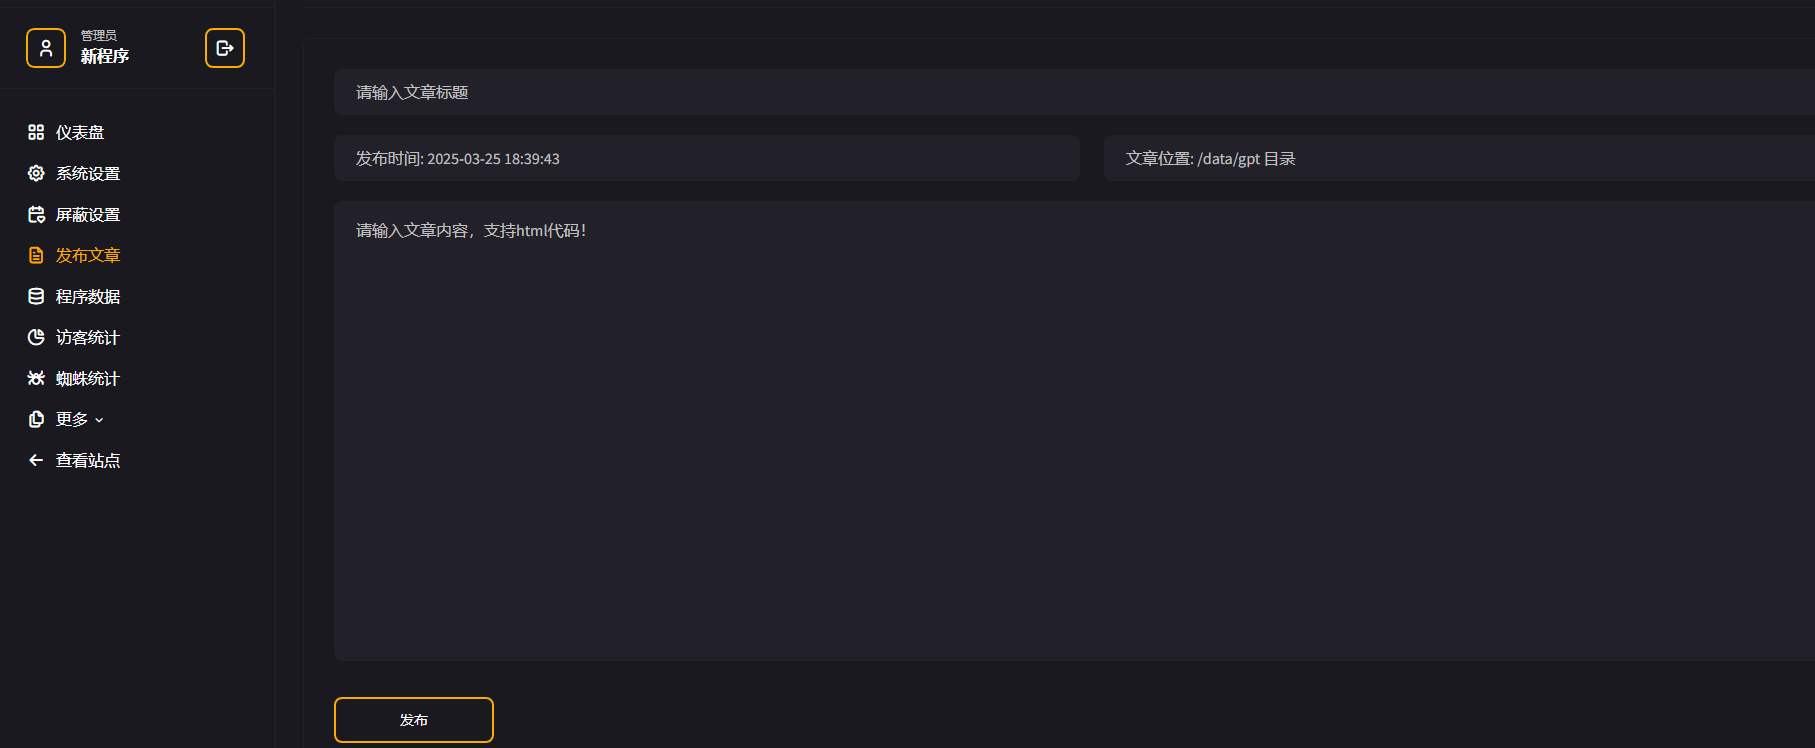Click the spider statistics bug icon
Image resolution: width=1815 pixels, height=748 pixels.
[x=36, y=378]
